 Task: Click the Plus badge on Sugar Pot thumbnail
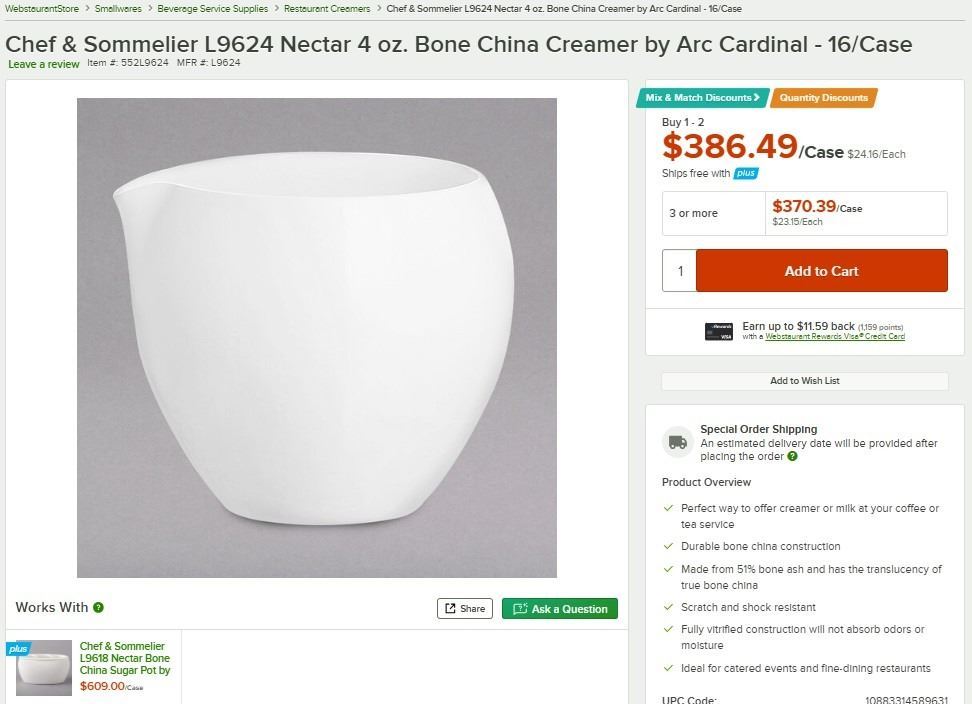point(17,649)
